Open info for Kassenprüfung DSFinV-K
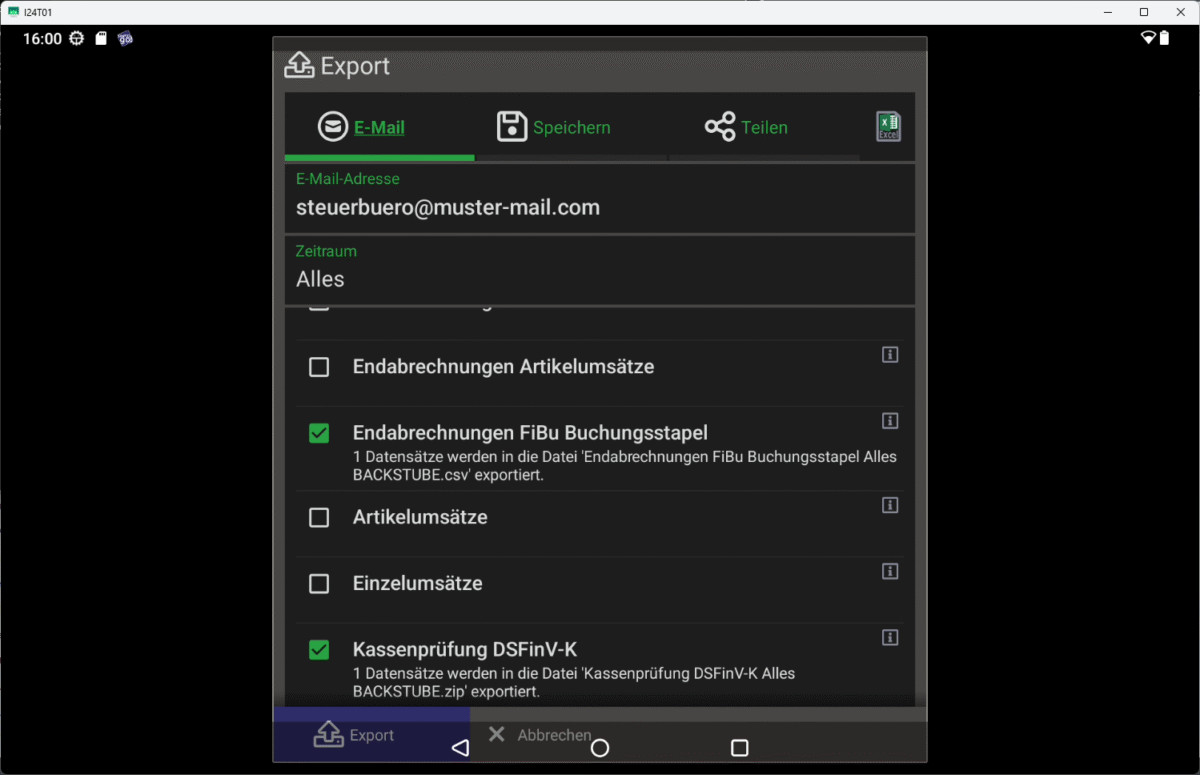This screenshot has height=775, width=1200. [x=890, y=638]
